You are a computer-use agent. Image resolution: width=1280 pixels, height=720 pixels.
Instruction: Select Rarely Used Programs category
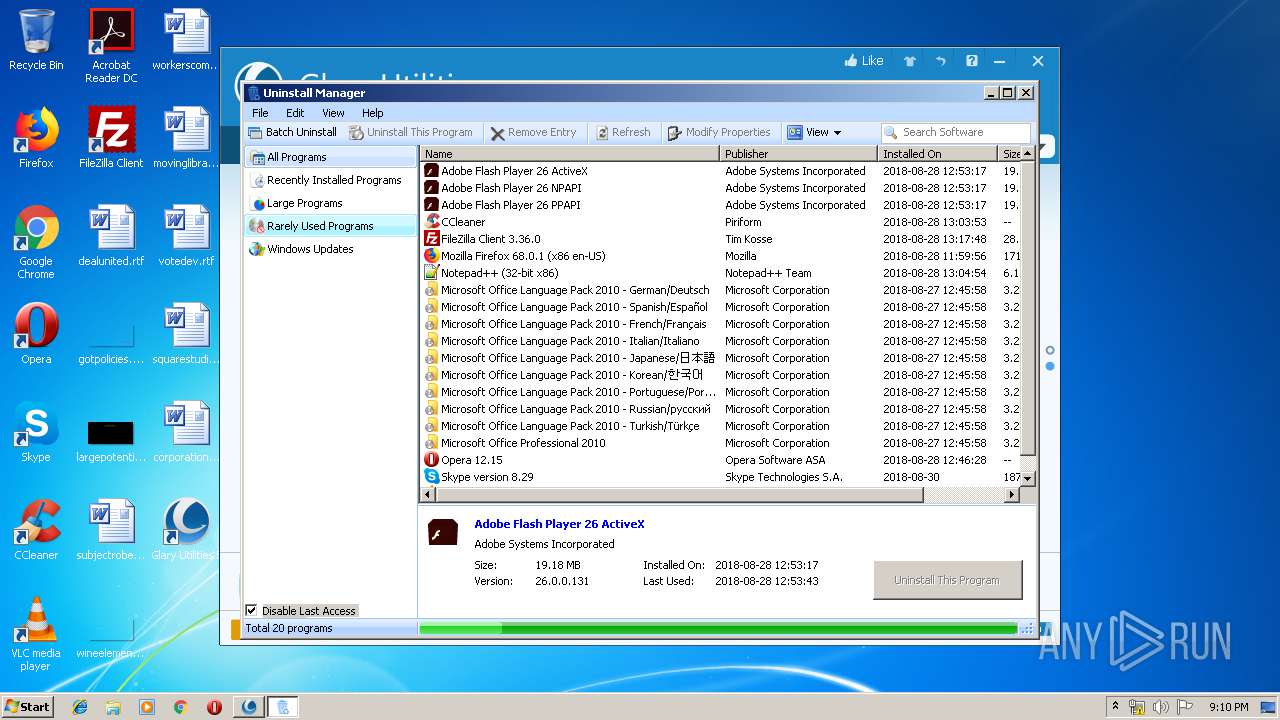click(x=330, y=226)
